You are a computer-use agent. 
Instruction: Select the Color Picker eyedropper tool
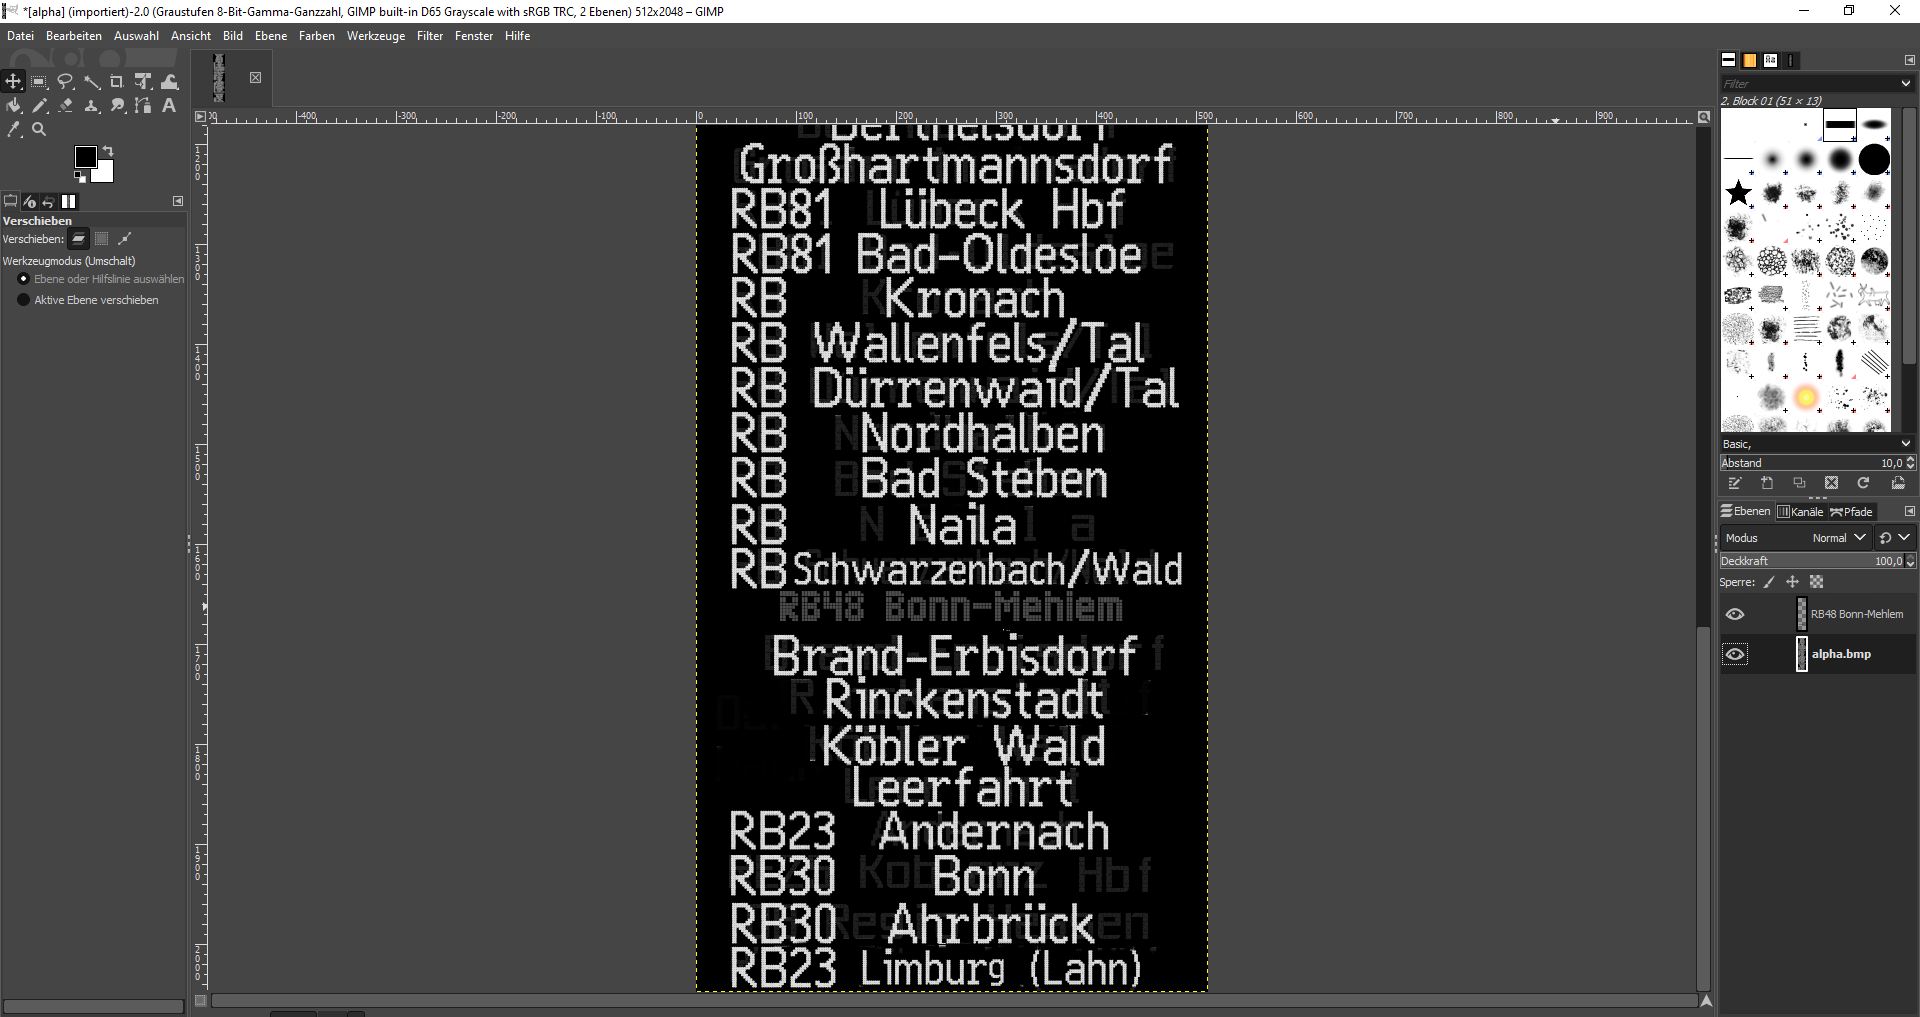coord(13,130)
